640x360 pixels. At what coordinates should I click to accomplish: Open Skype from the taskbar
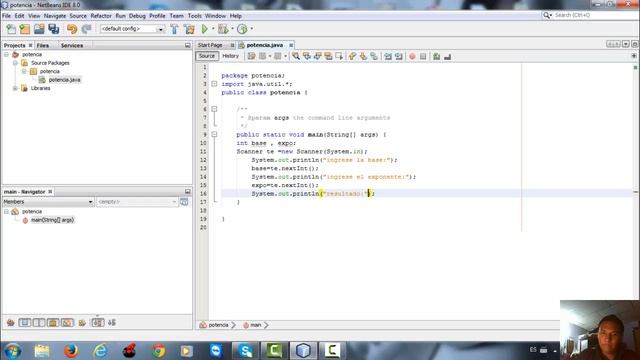[x=245, y=351]
